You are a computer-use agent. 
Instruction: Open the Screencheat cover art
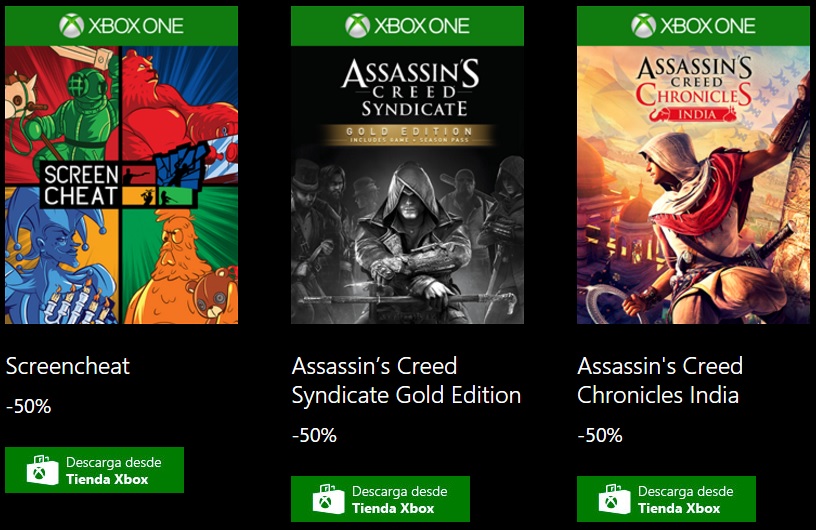pyautogui.click(x=121, y=185)
